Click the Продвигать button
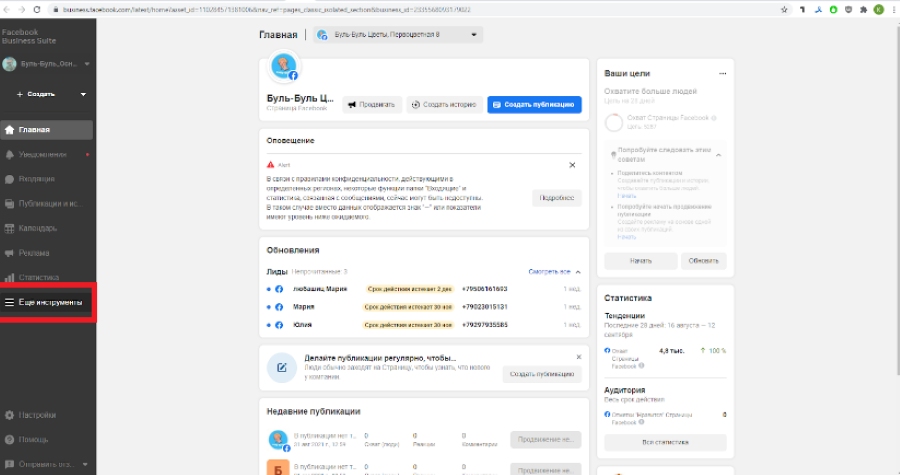900x475 pixels. click(372, 104)
